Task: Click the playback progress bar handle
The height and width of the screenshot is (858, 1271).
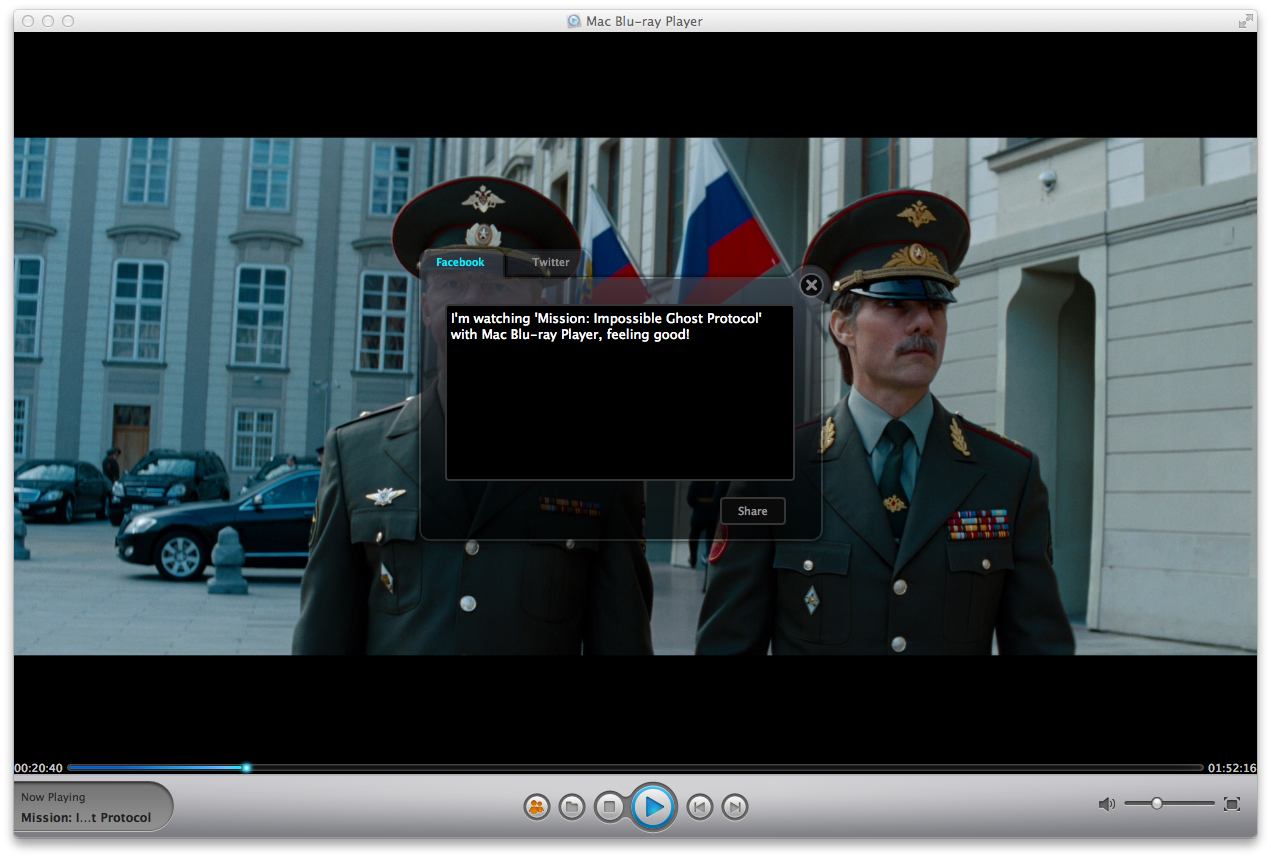Action: [x=246, y=768]
